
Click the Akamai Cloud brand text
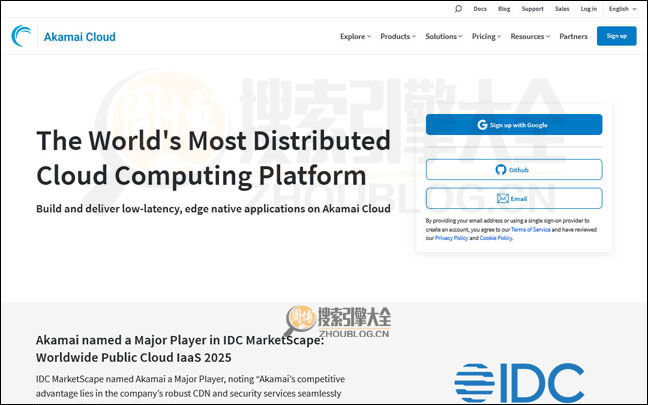(x=79, y=37)
